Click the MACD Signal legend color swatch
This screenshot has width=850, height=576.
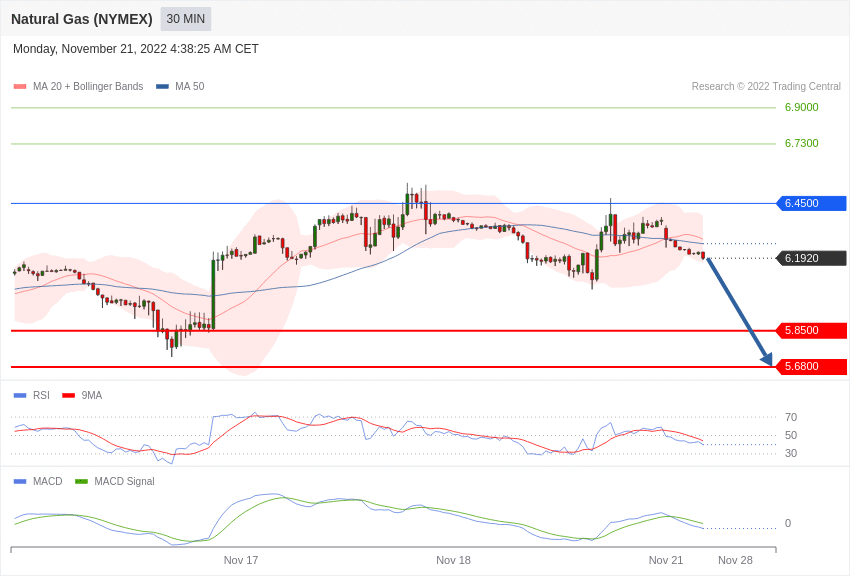tap(81, 481)
